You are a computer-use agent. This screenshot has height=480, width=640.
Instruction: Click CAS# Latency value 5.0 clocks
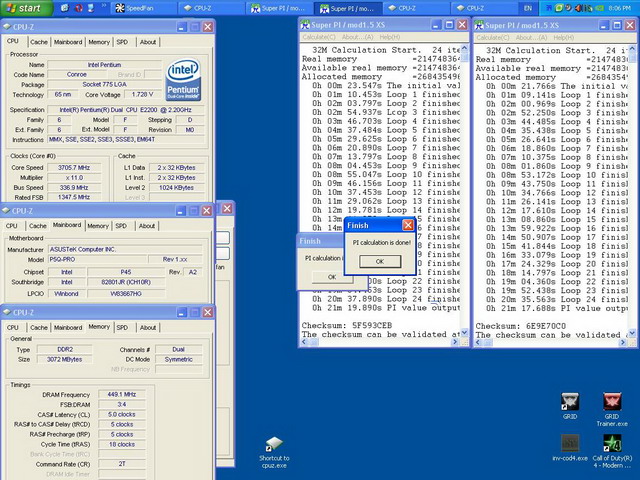coord(122,414)
